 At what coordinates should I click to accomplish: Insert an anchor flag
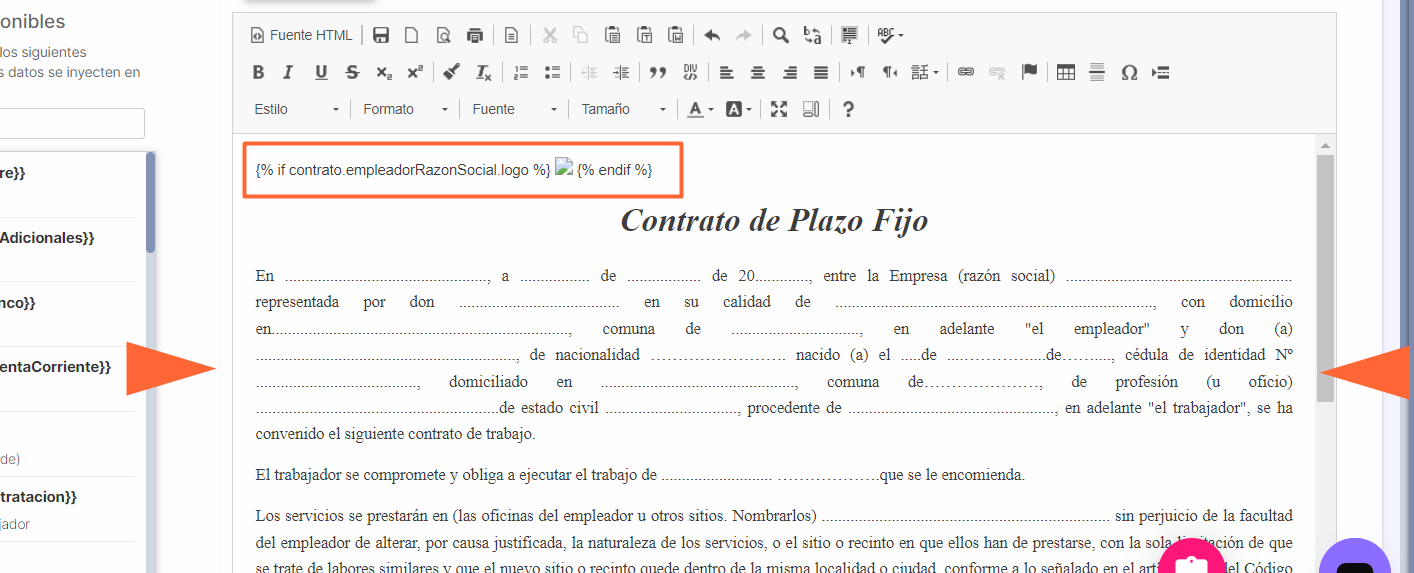[1029, 72]
